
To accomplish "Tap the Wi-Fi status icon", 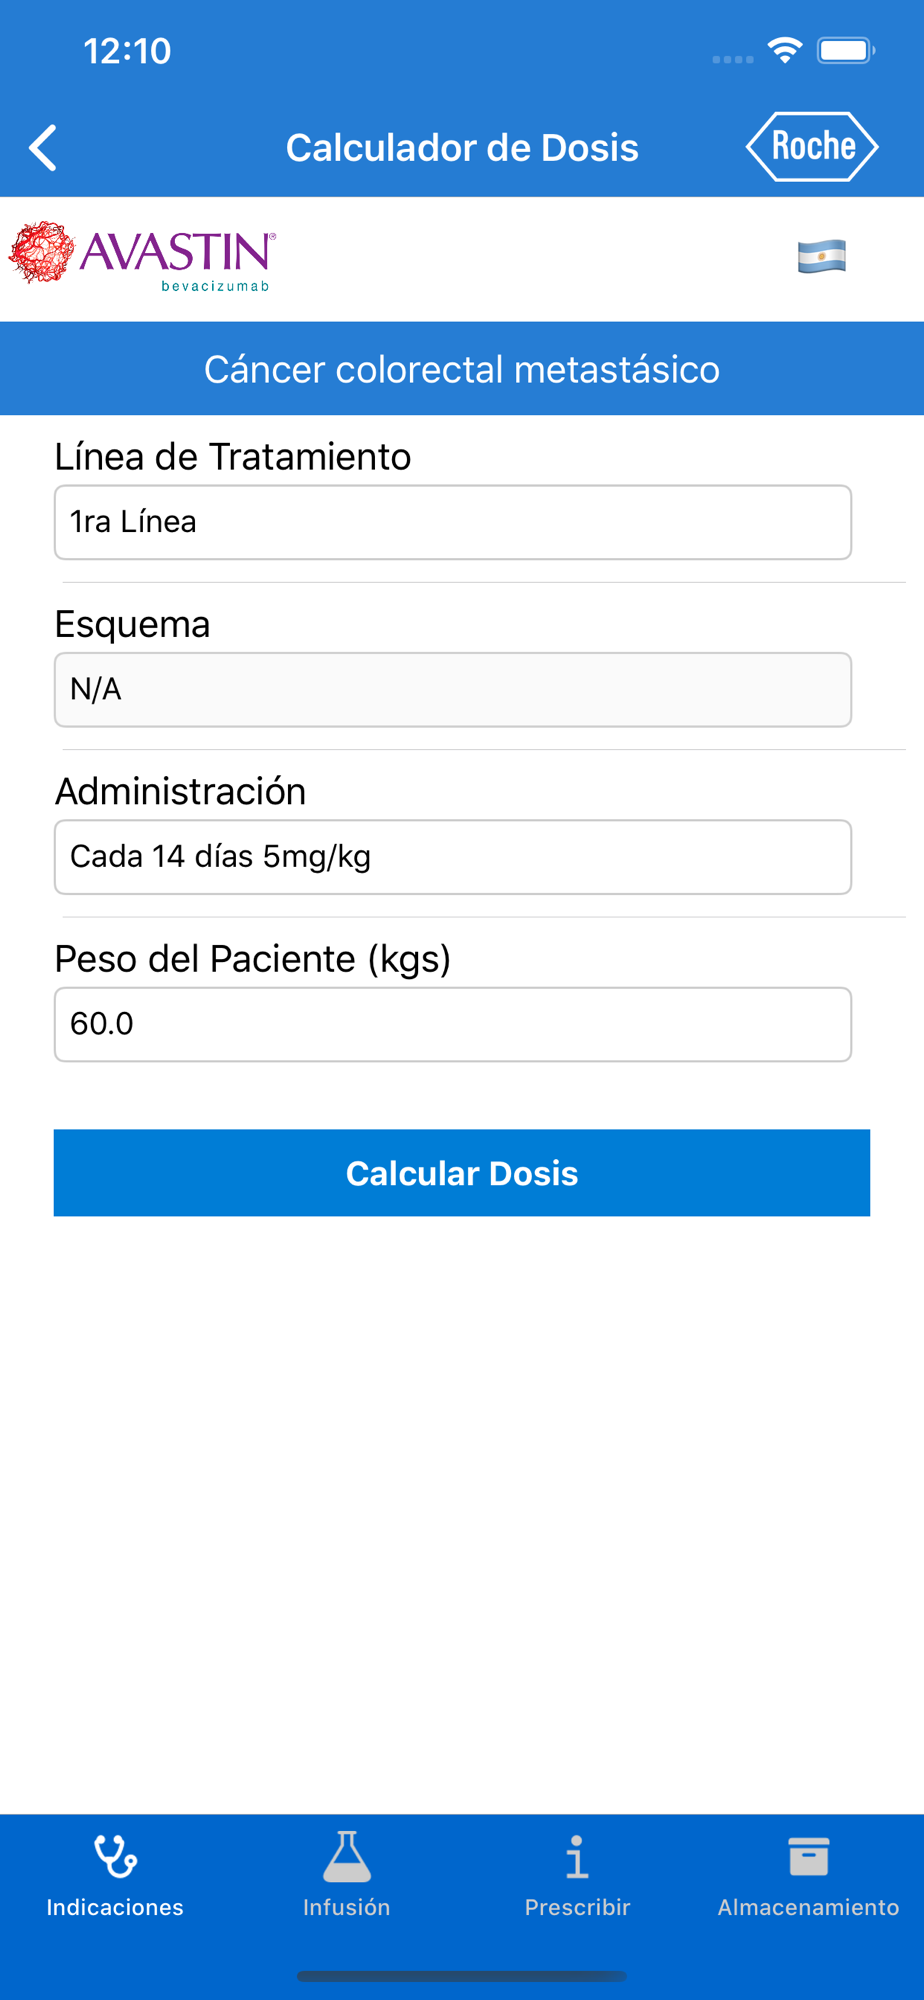I will (x=785, y=50).
